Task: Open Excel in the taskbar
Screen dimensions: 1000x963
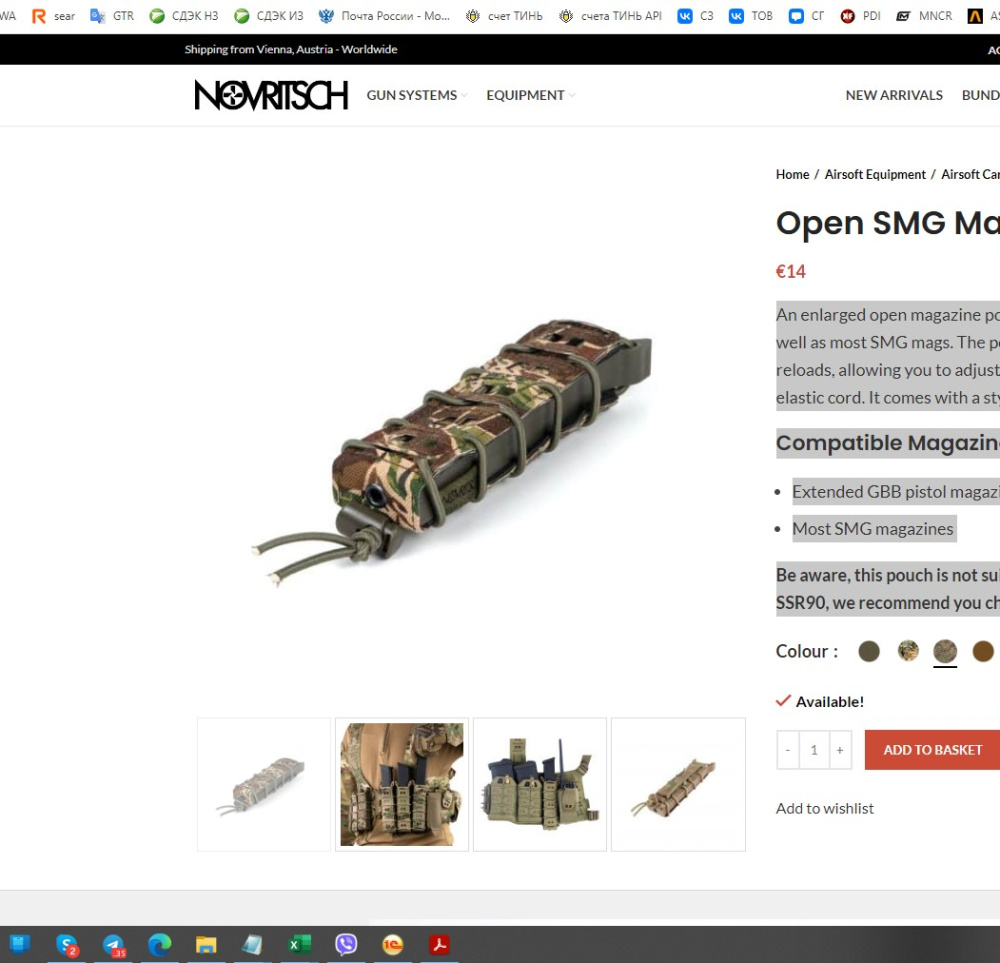Action: pos(299,945)
